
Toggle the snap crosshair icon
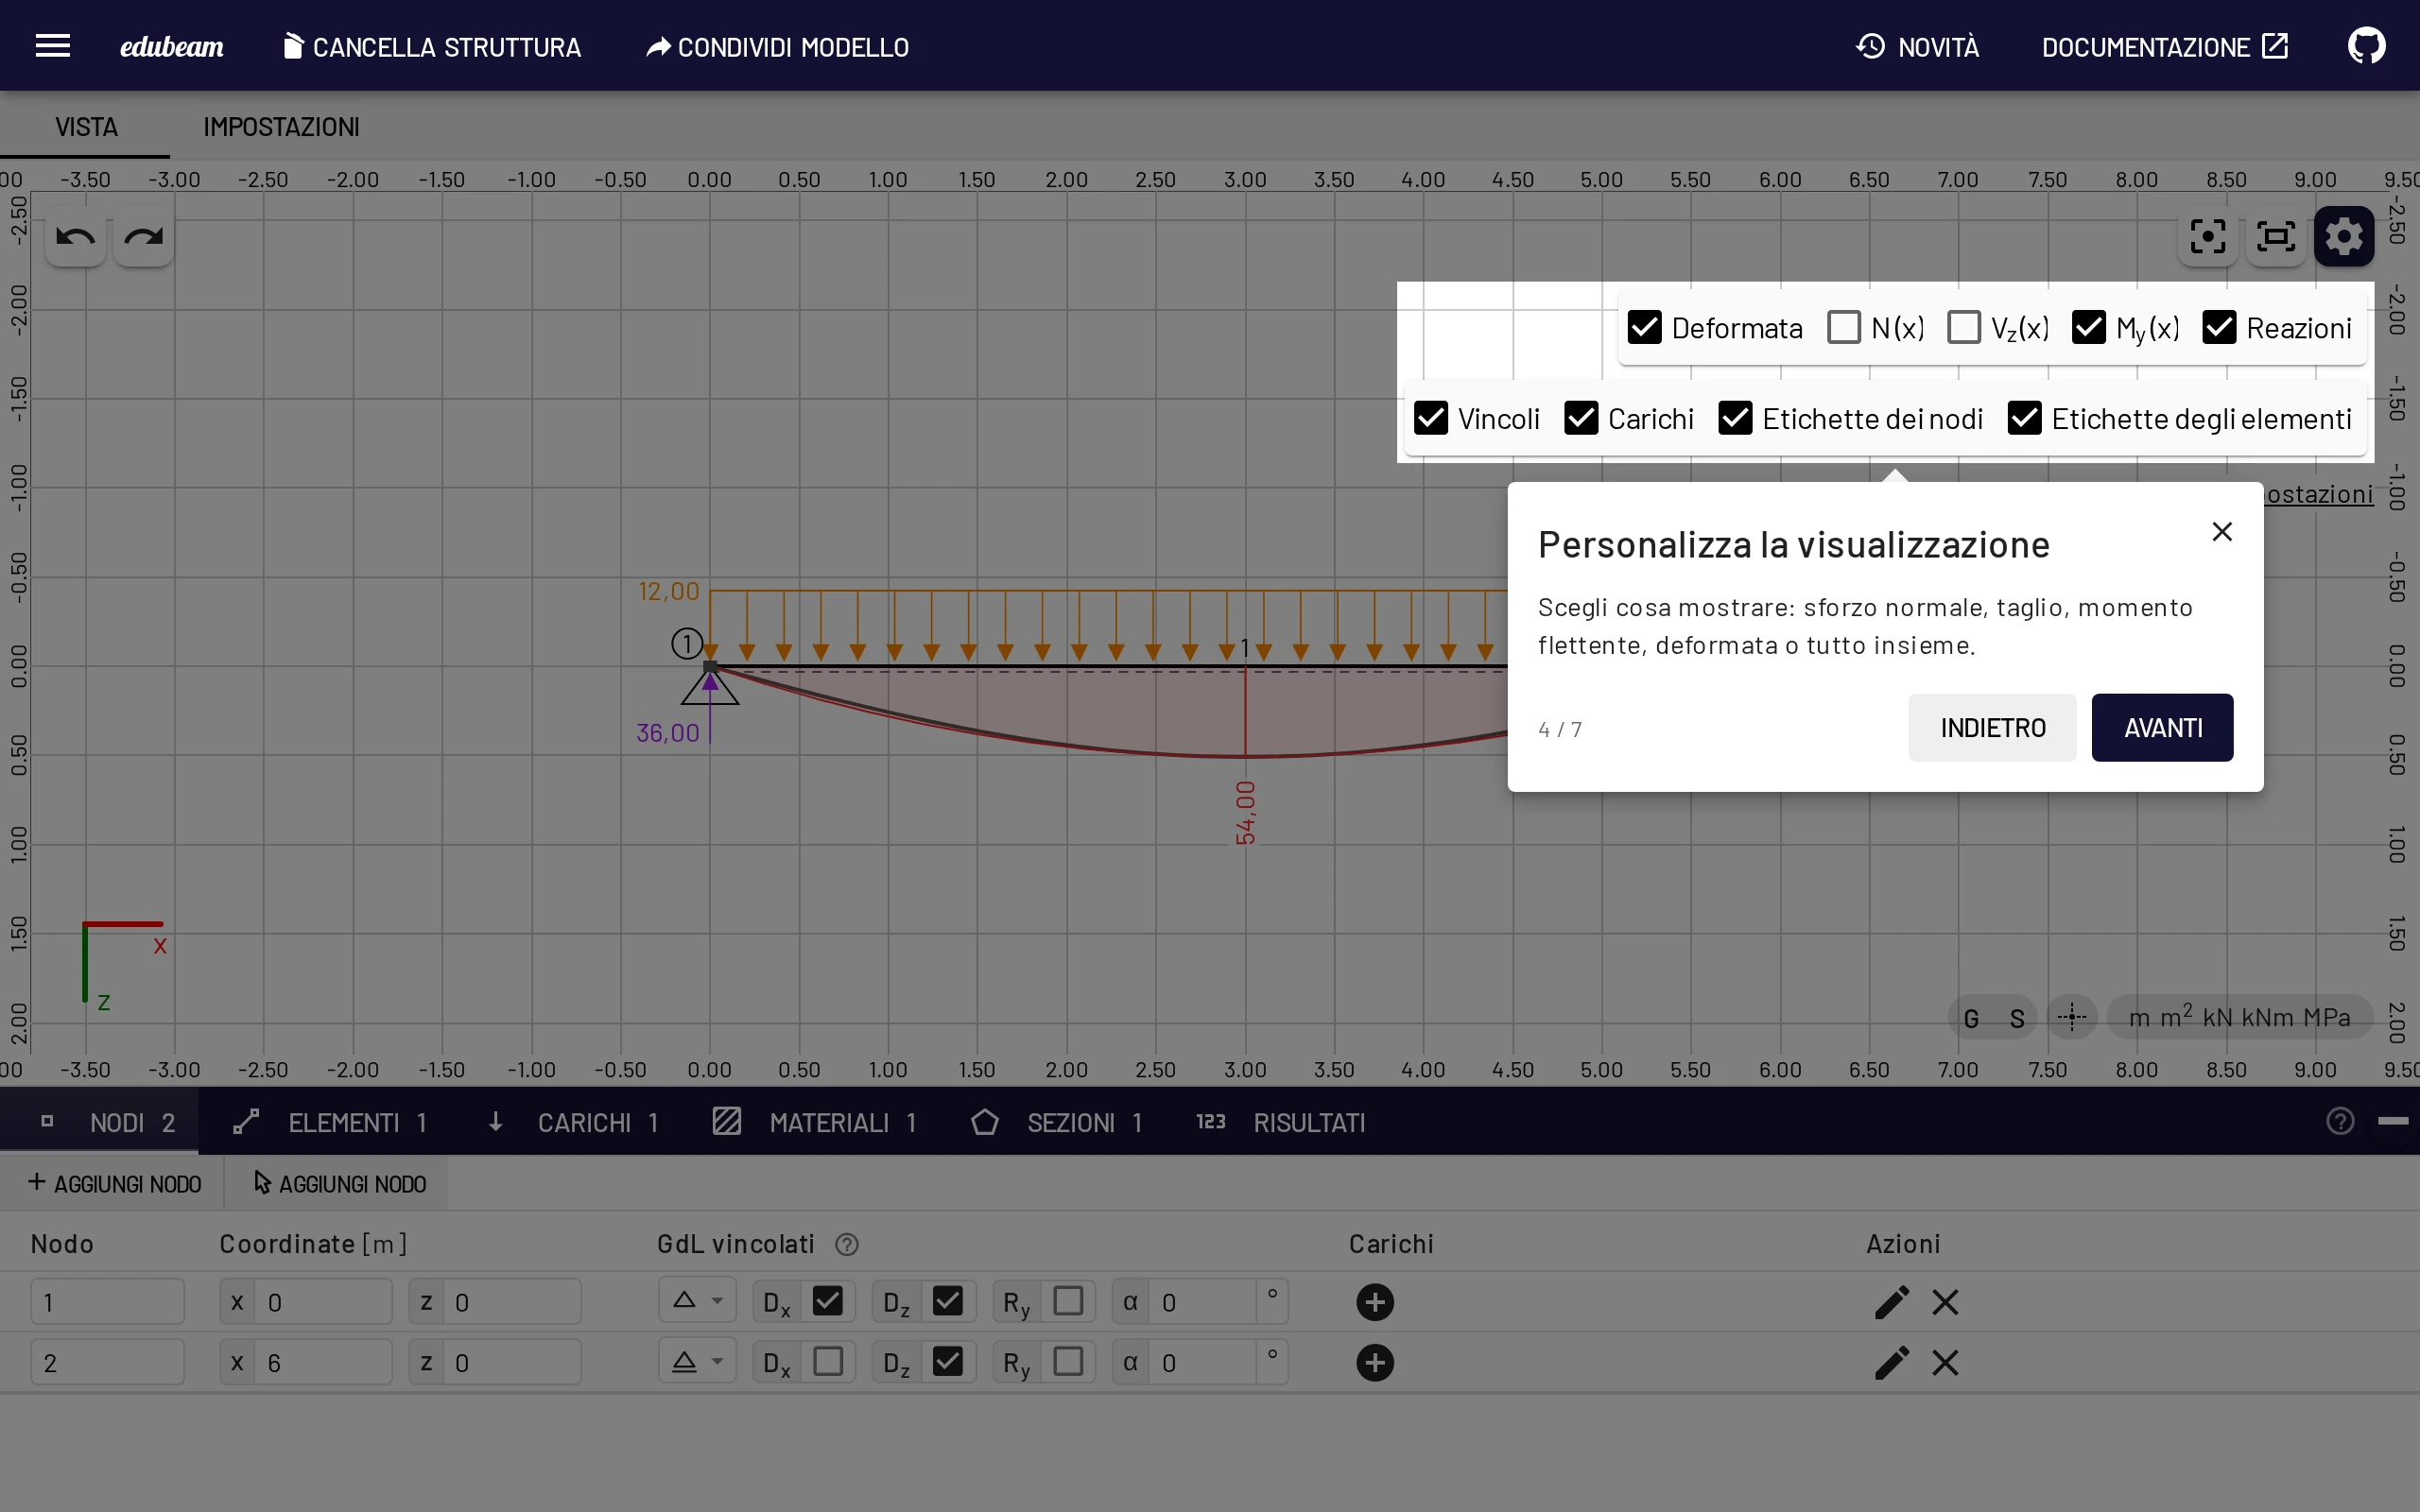[2072, 1017]
